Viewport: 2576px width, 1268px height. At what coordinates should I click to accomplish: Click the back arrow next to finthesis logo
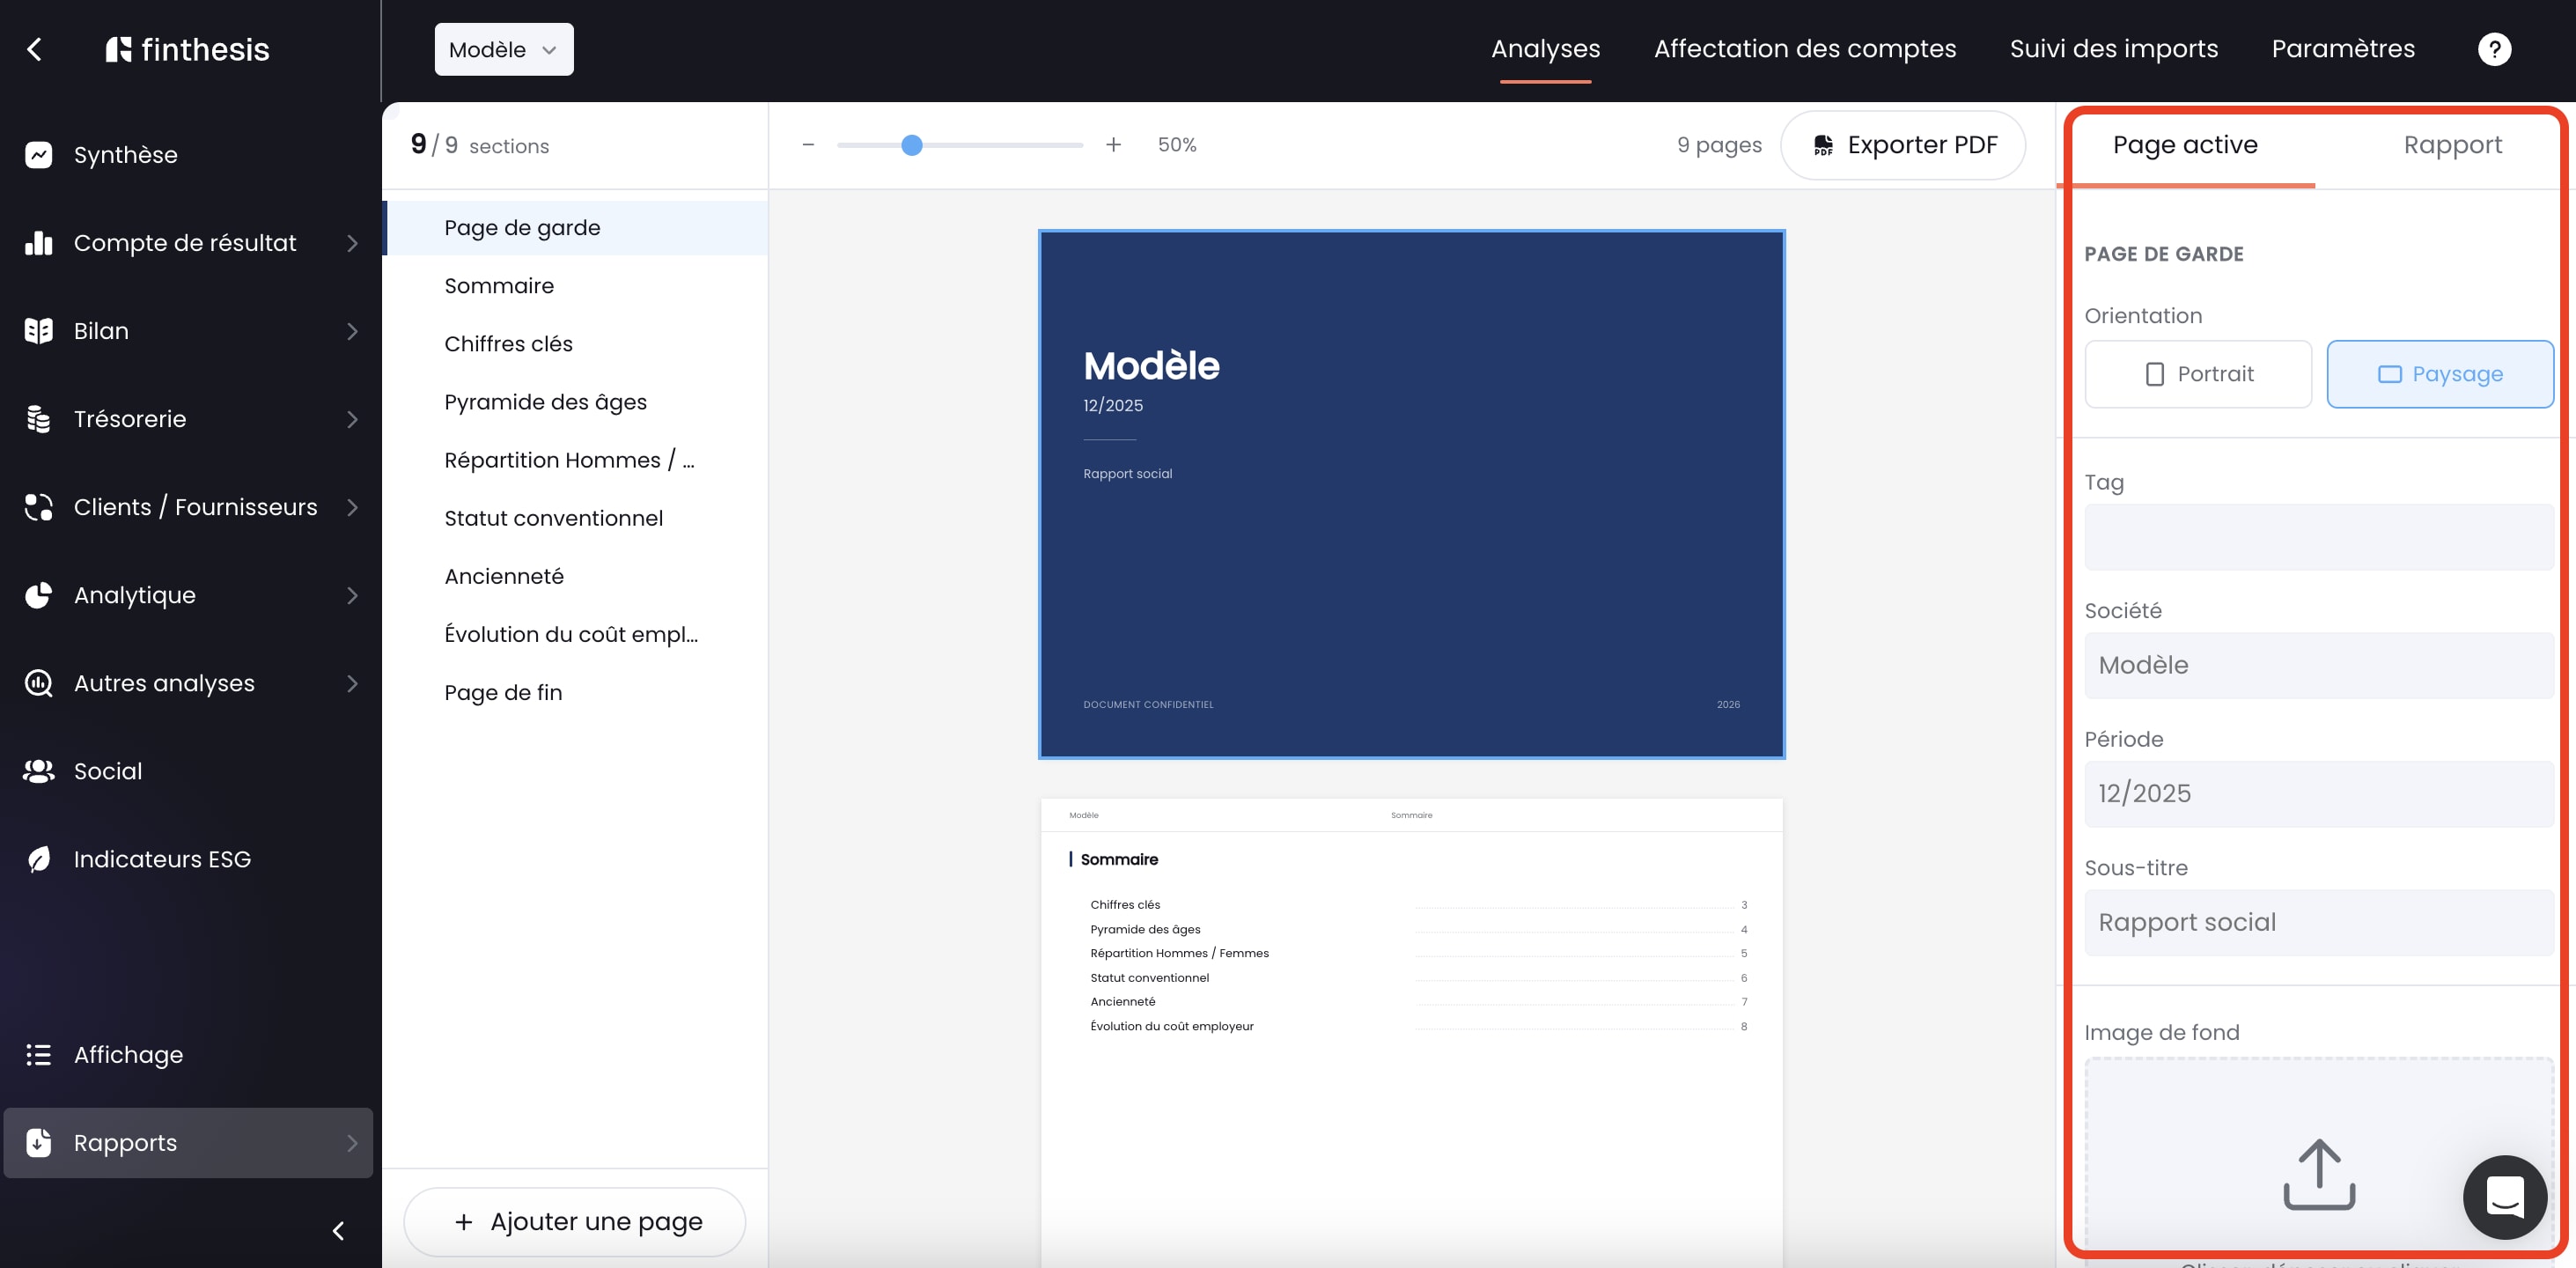pos(35,49)
